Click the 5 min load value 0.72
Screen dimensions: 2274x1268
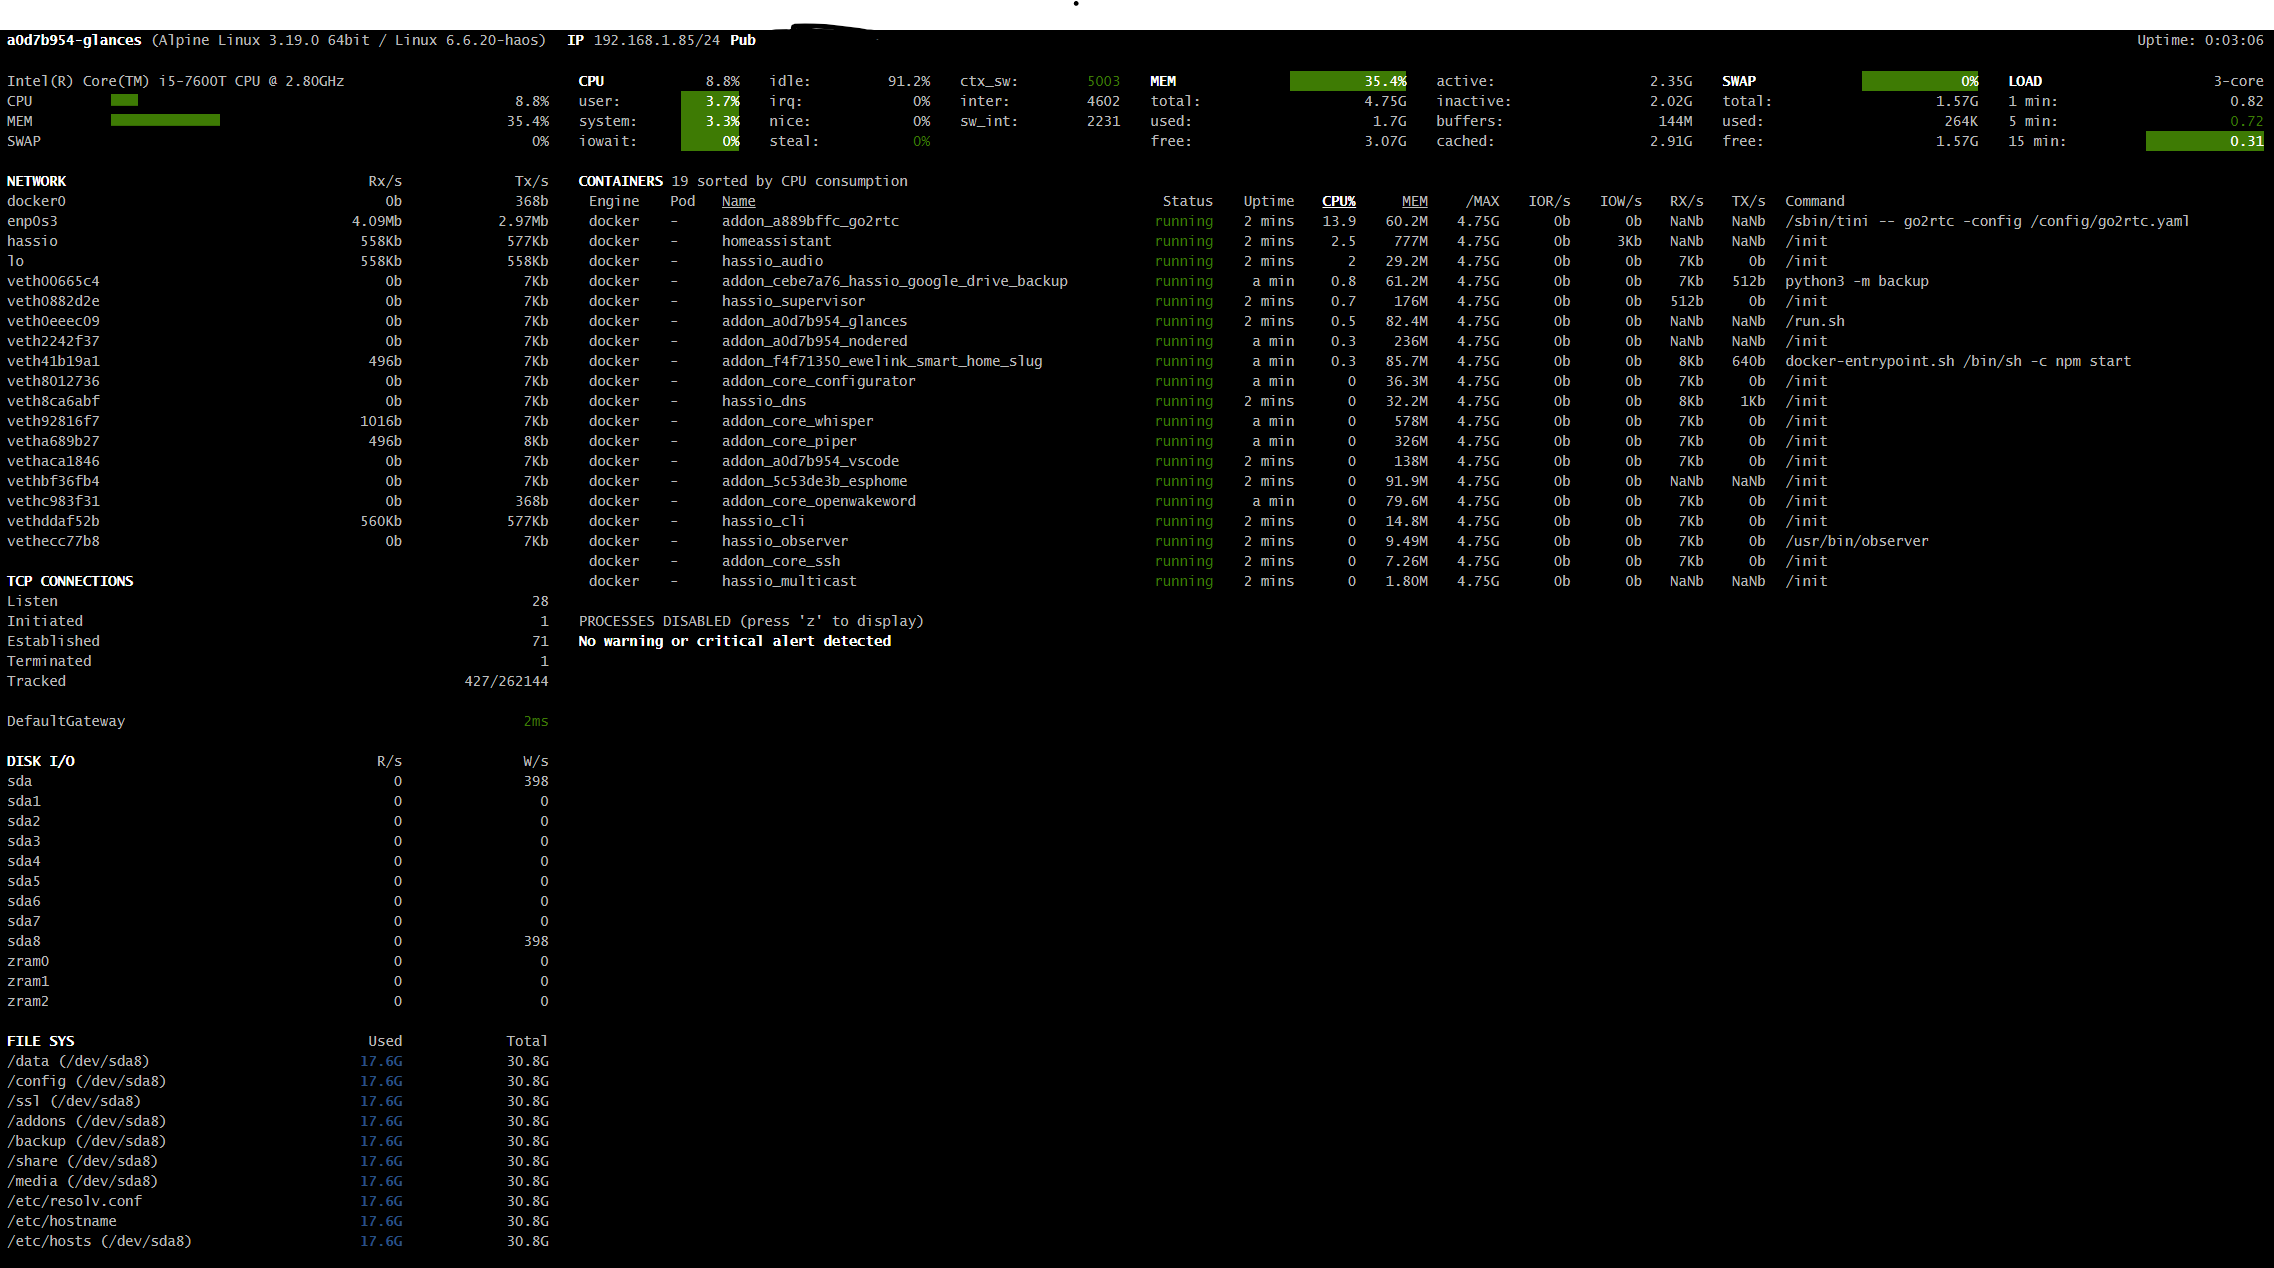coord(2246,121)
